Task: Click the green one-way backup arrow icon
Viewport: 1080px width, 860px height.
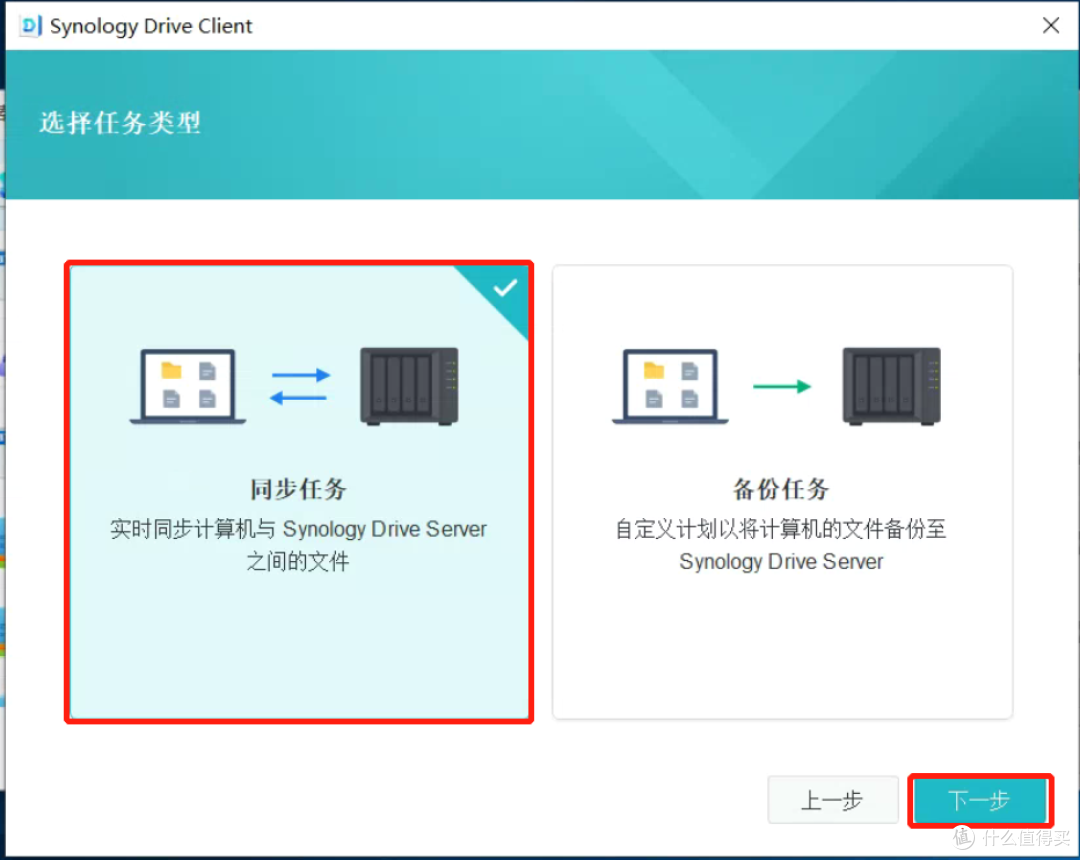Action: tap(782, 386)
